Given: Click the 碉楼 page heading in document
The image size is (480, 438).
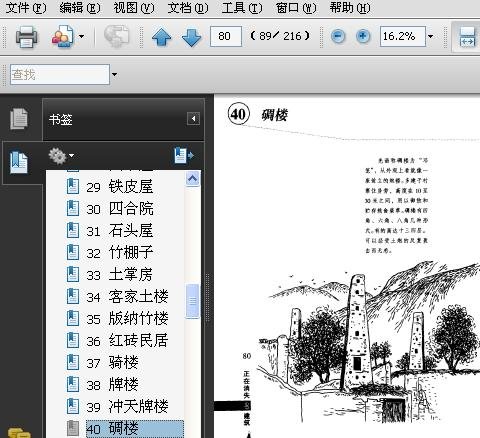Looking at the screenshot, I should point(274,115).
